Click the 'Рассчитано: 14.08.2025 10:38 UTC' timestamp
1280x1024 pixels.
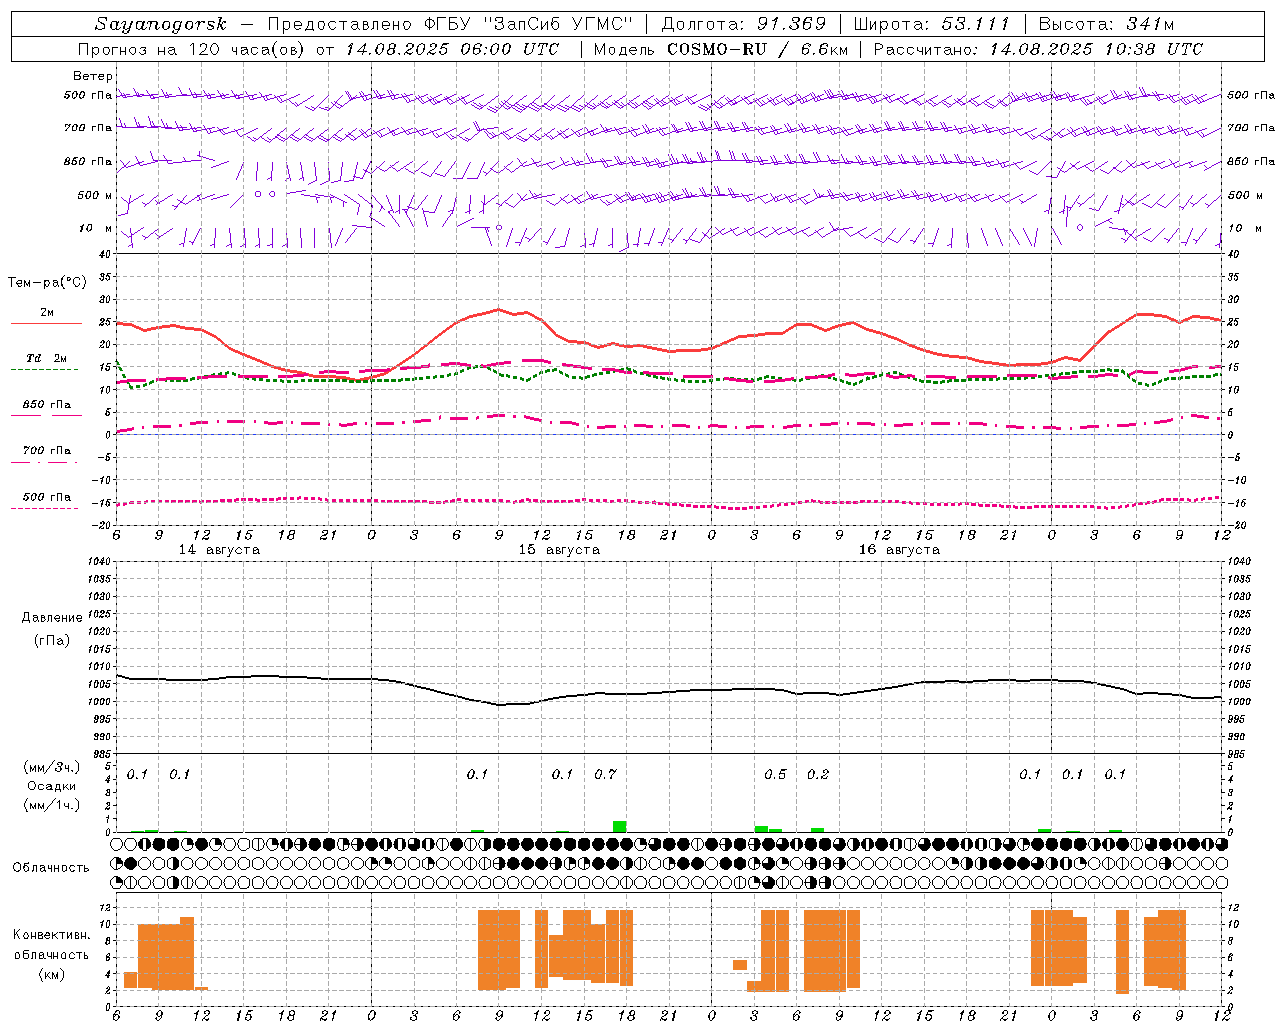tap(1038, 49)
